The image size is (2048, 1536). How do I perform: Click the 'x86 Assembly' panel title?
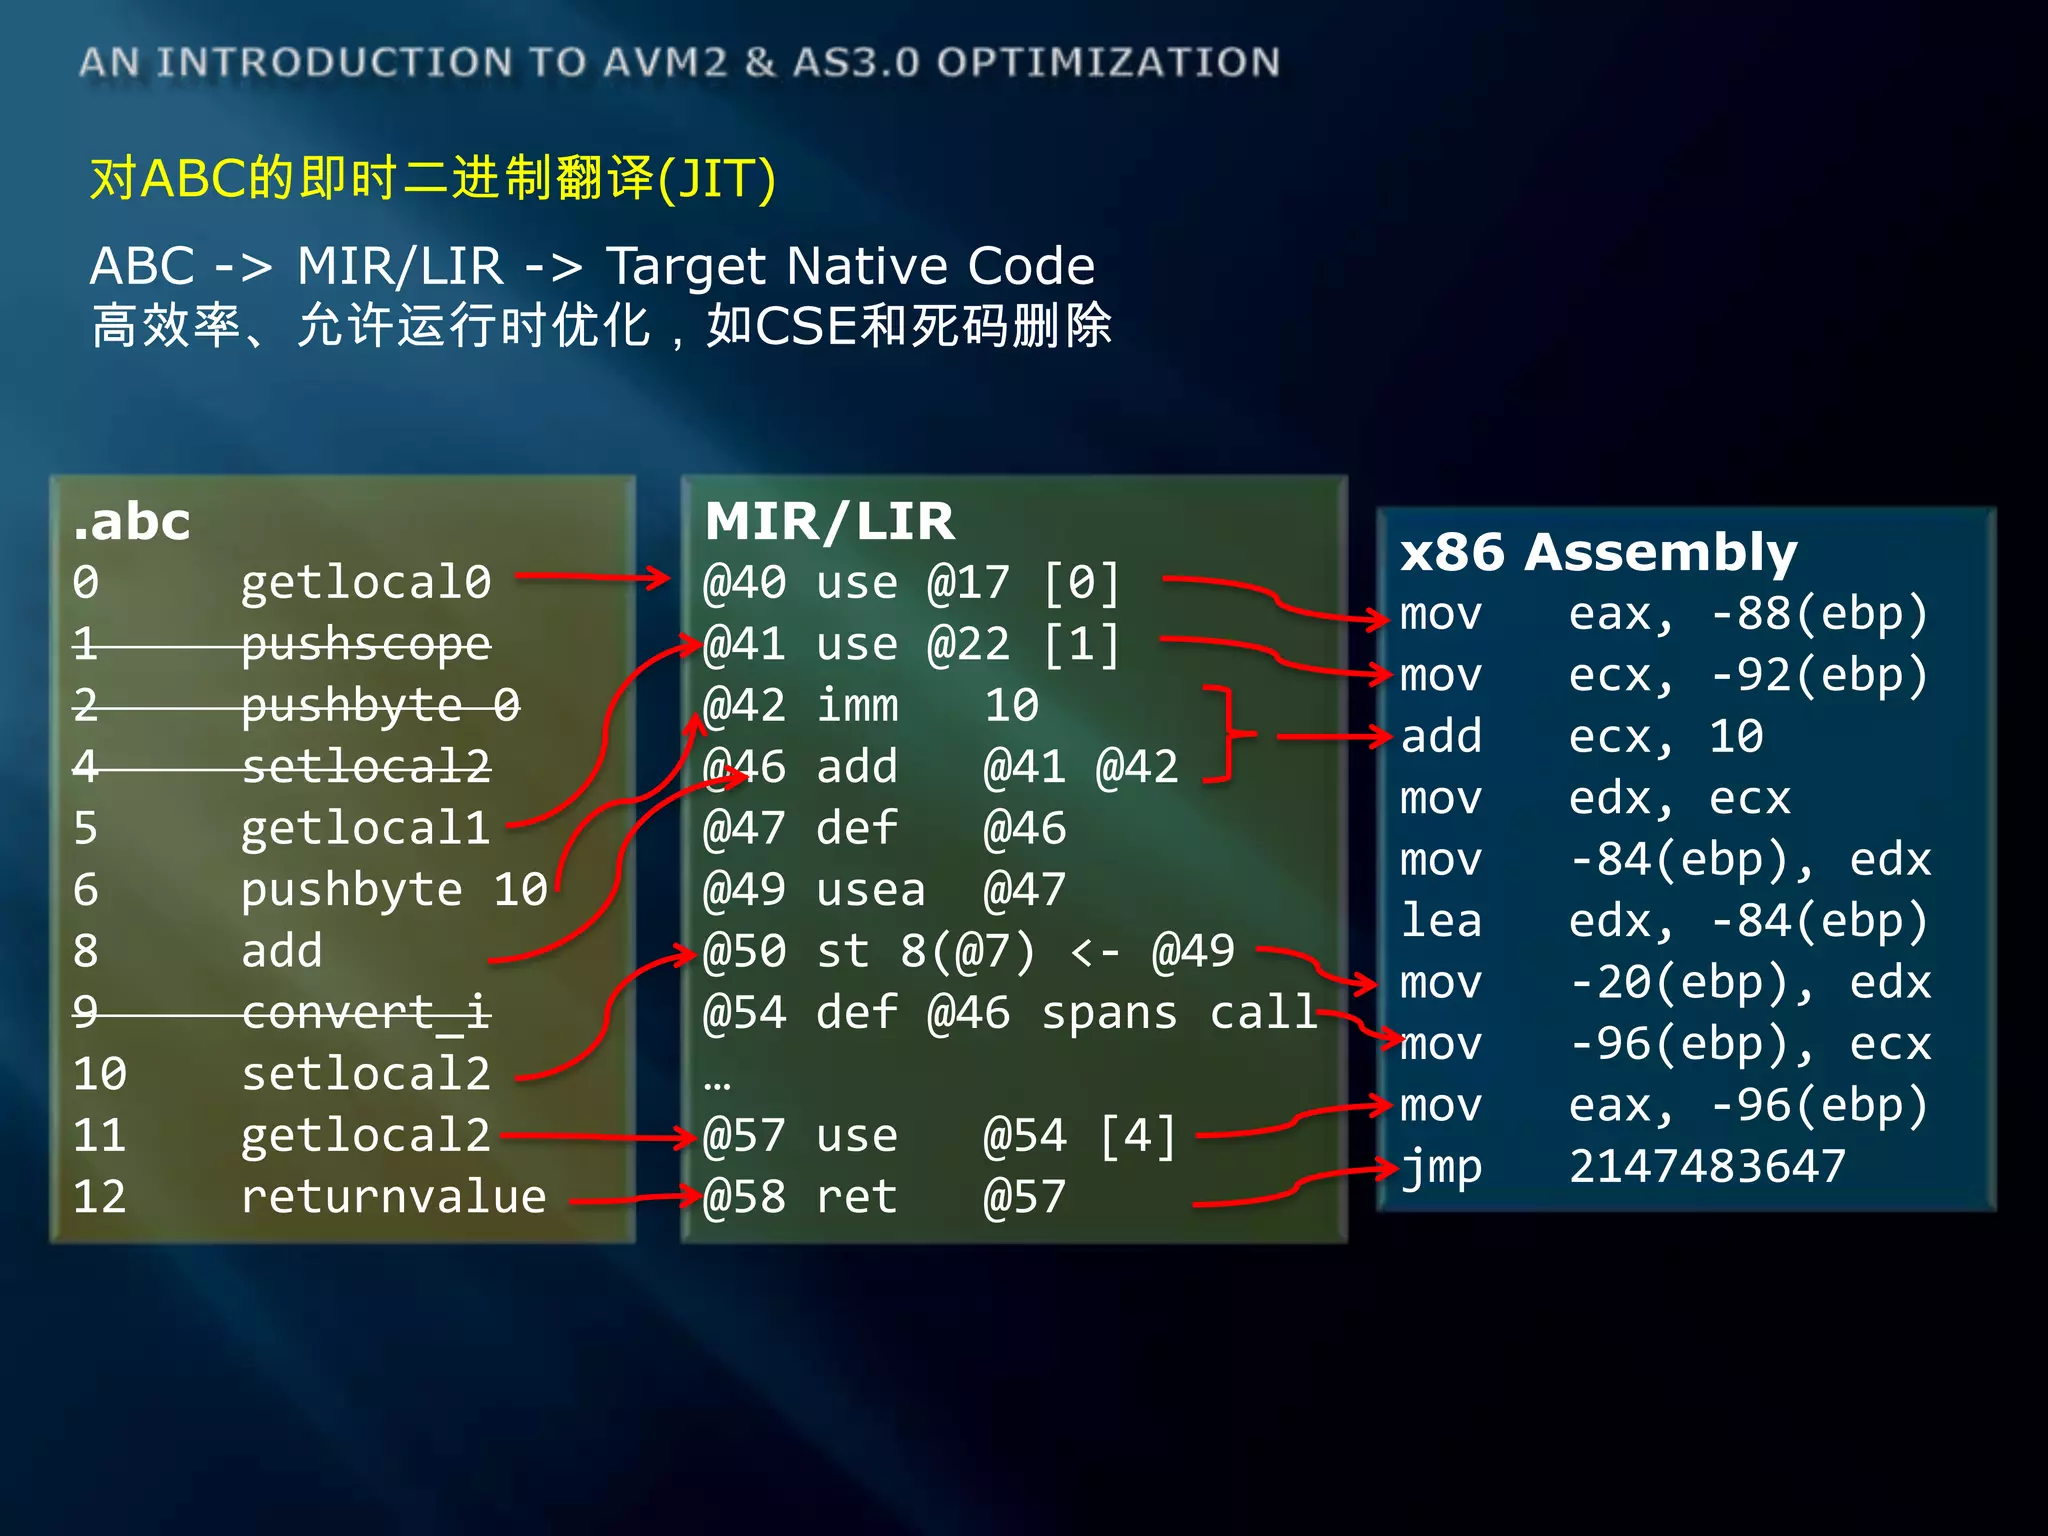point(1598,552)
